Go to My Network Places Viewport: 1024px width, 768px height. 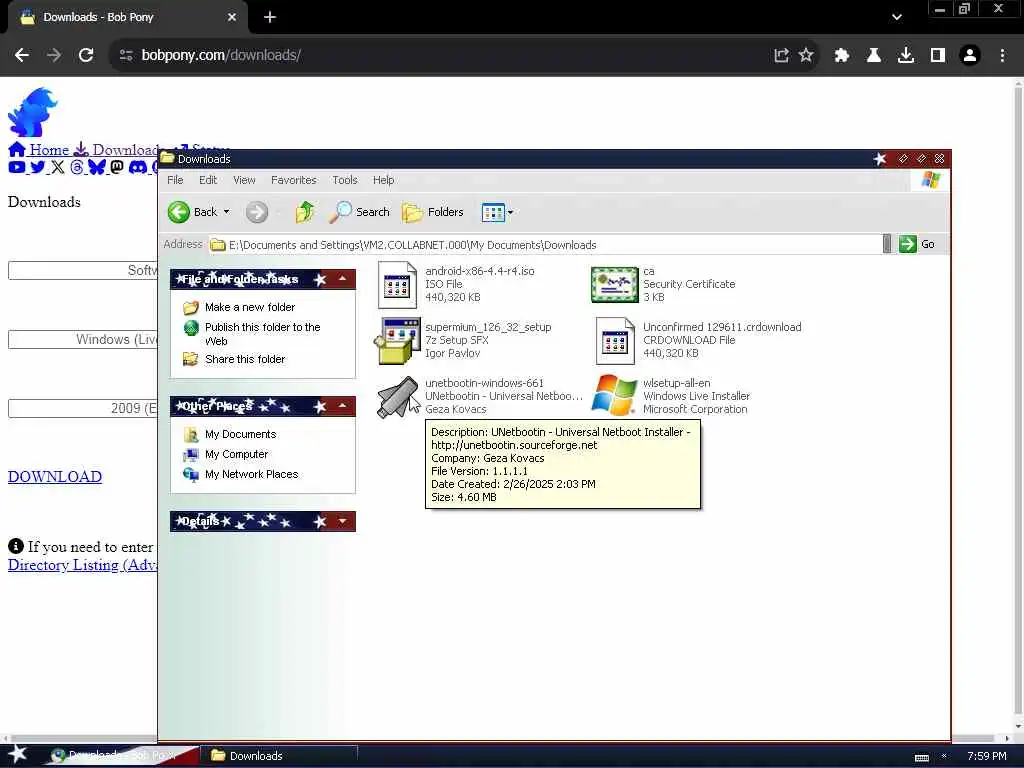tap(251, 474)
